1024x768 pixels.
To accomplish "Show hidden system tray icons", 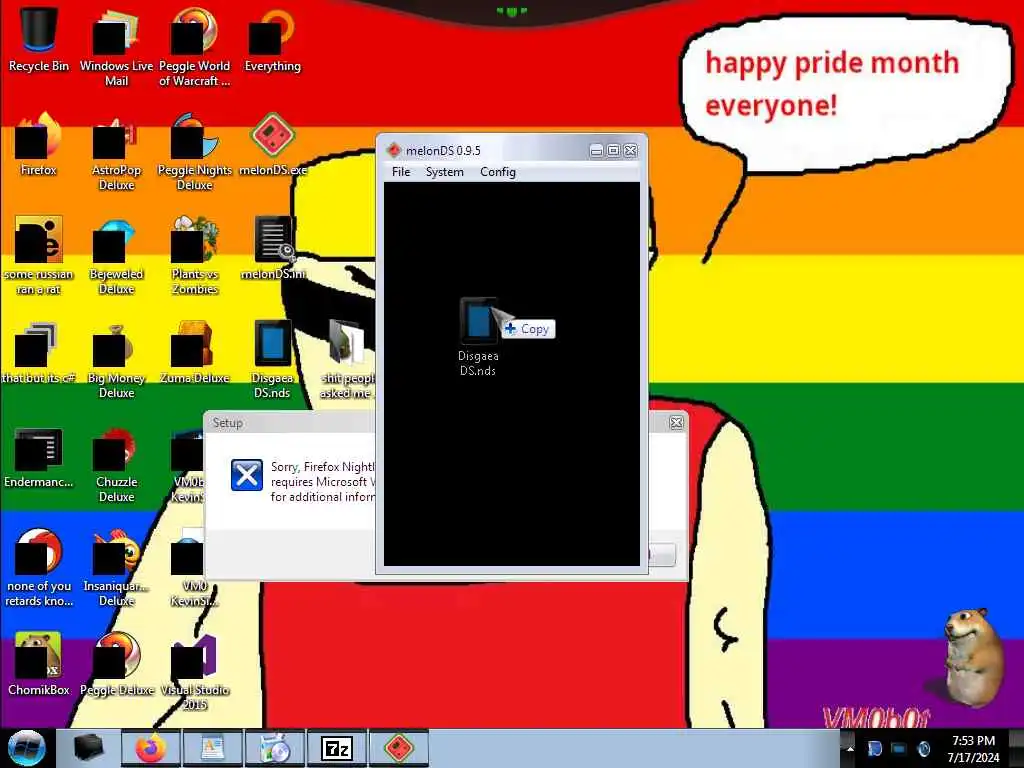I will tap(850, 748).
